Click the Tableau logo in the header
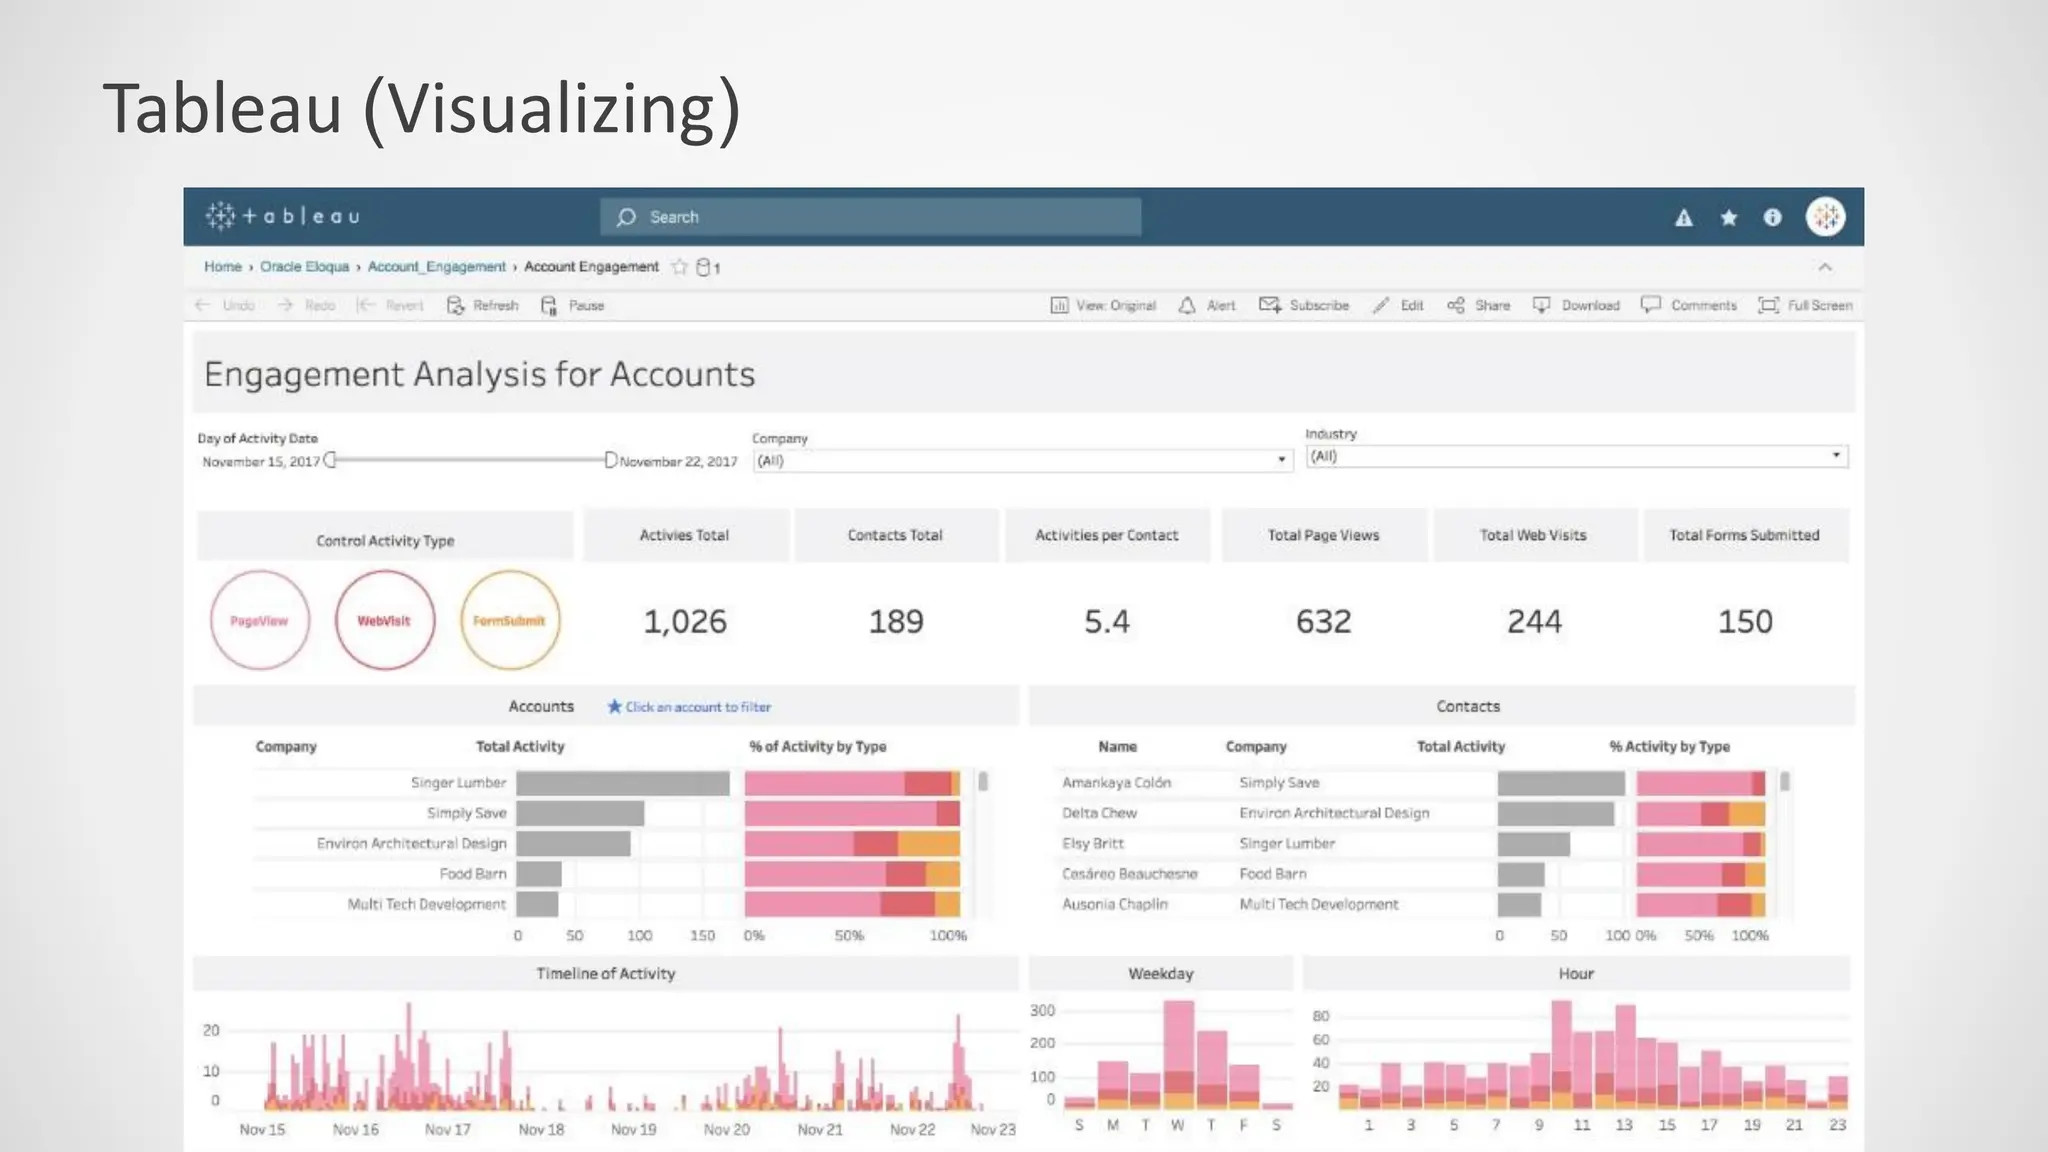The image size is (2048, 1152). pyautogui.click(x=282, y=216)
